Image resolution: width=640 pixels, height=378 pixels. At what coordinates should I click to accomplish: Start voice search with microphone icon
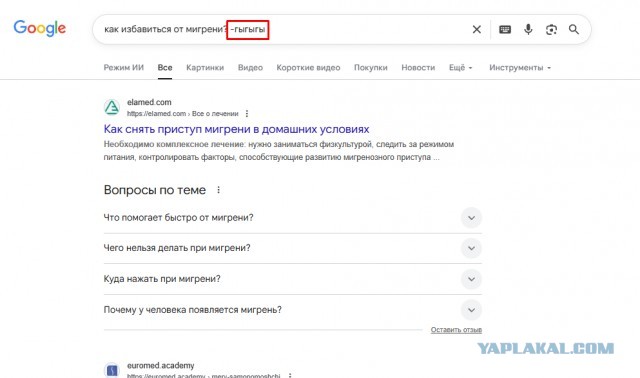click(x=528, y=29)
